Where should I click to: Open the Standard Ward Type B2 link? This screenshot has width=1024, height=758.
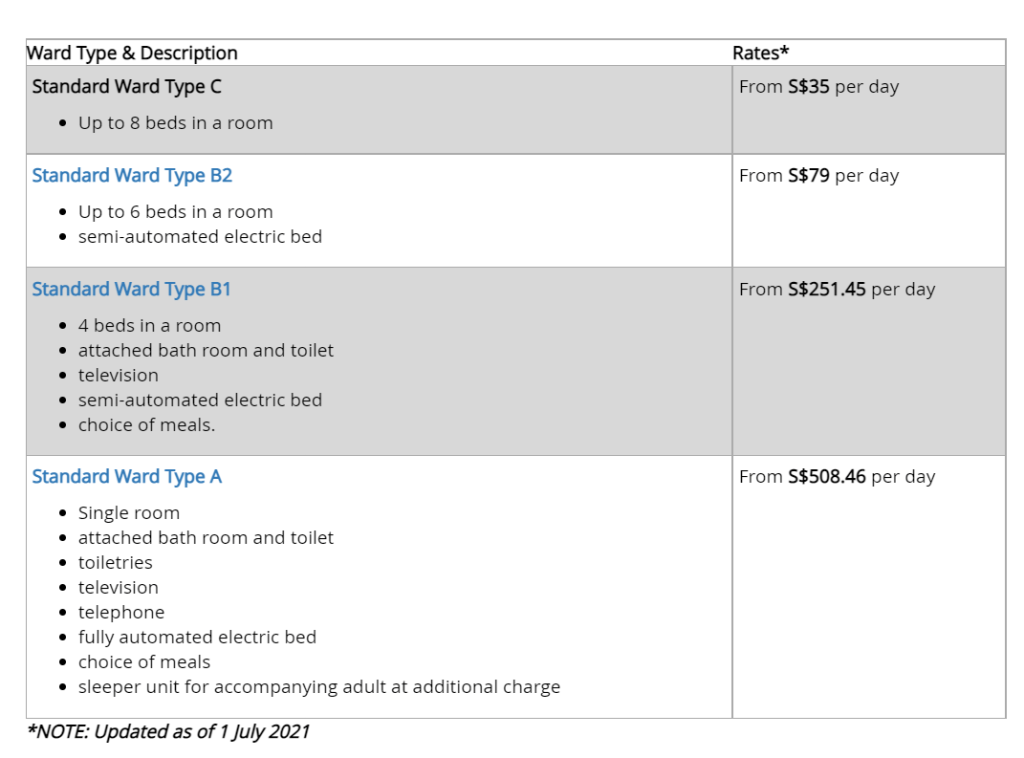pyautogui.click(x=132, y=176)
